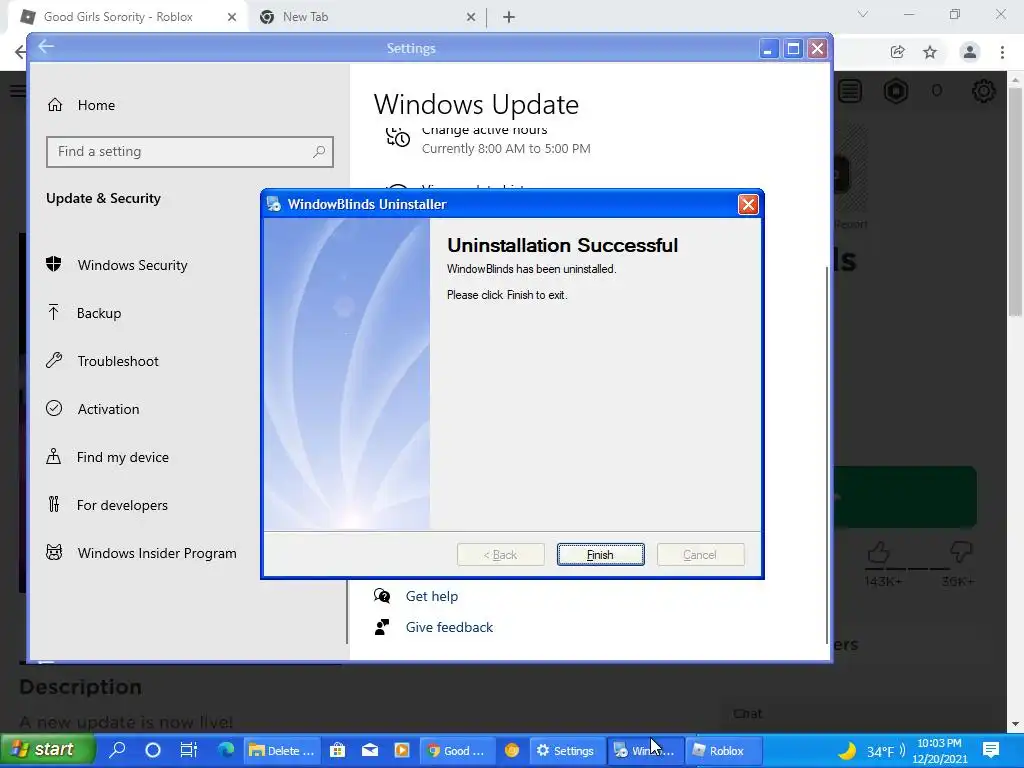The height and width of the screenshot is (768, 1024).
Task: Click the Roblox thumbs down icon
Action: 961,553
